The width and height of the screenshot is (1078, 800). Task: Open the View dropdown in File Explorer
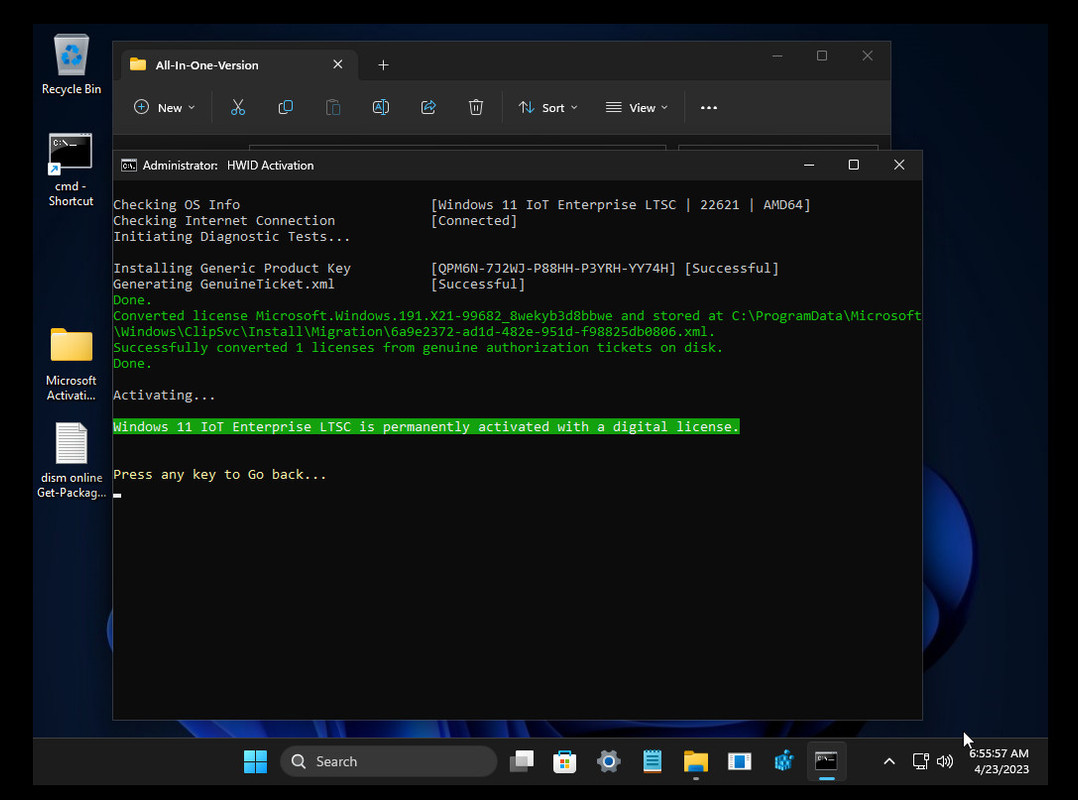tap(637, 107)
